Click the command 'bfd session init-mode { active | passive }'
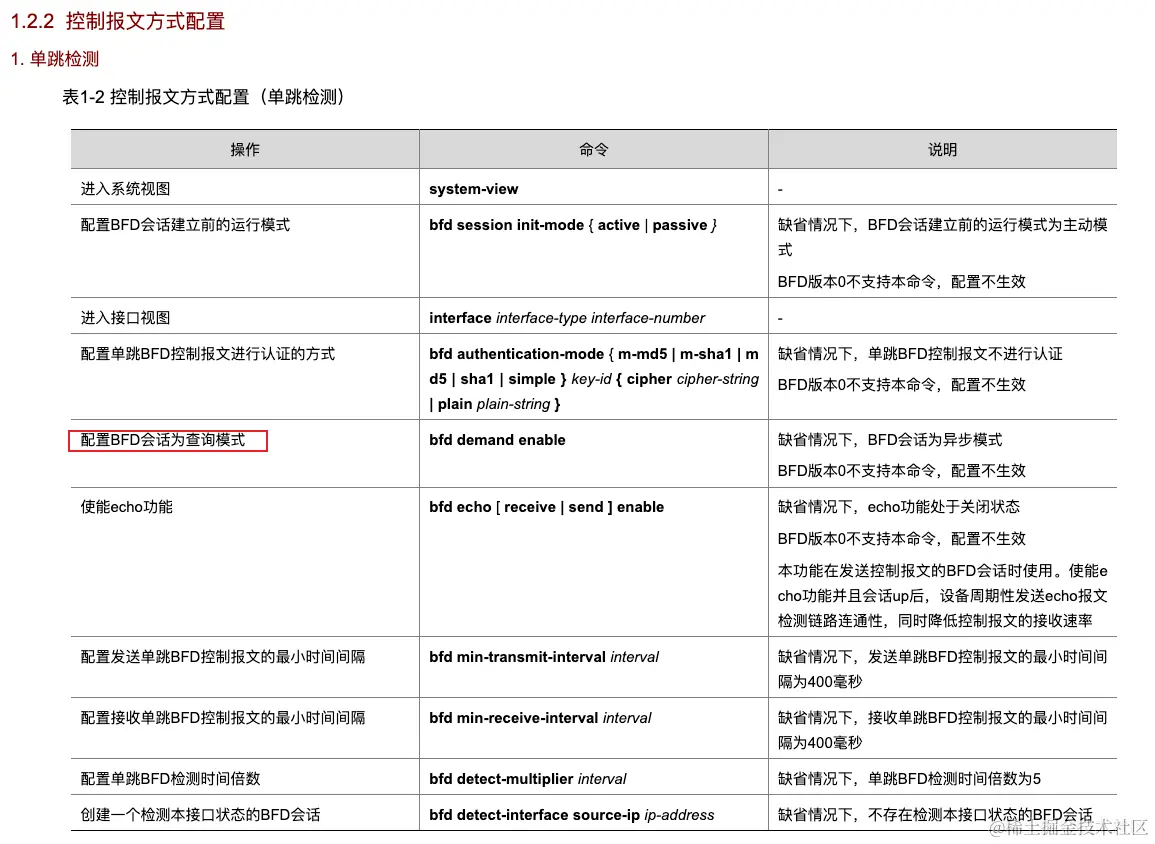Viewport: 1155px width, 844px height. point(573,225)
